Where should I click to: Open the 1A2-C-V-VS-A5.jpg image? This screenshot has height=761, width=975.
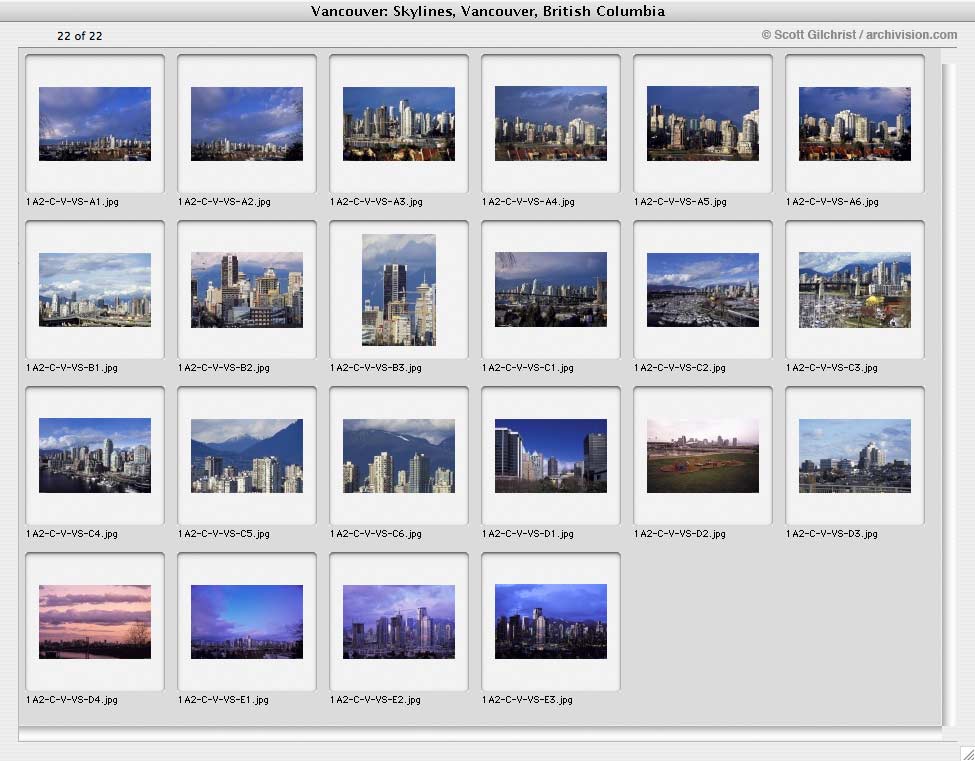point(703,124)
